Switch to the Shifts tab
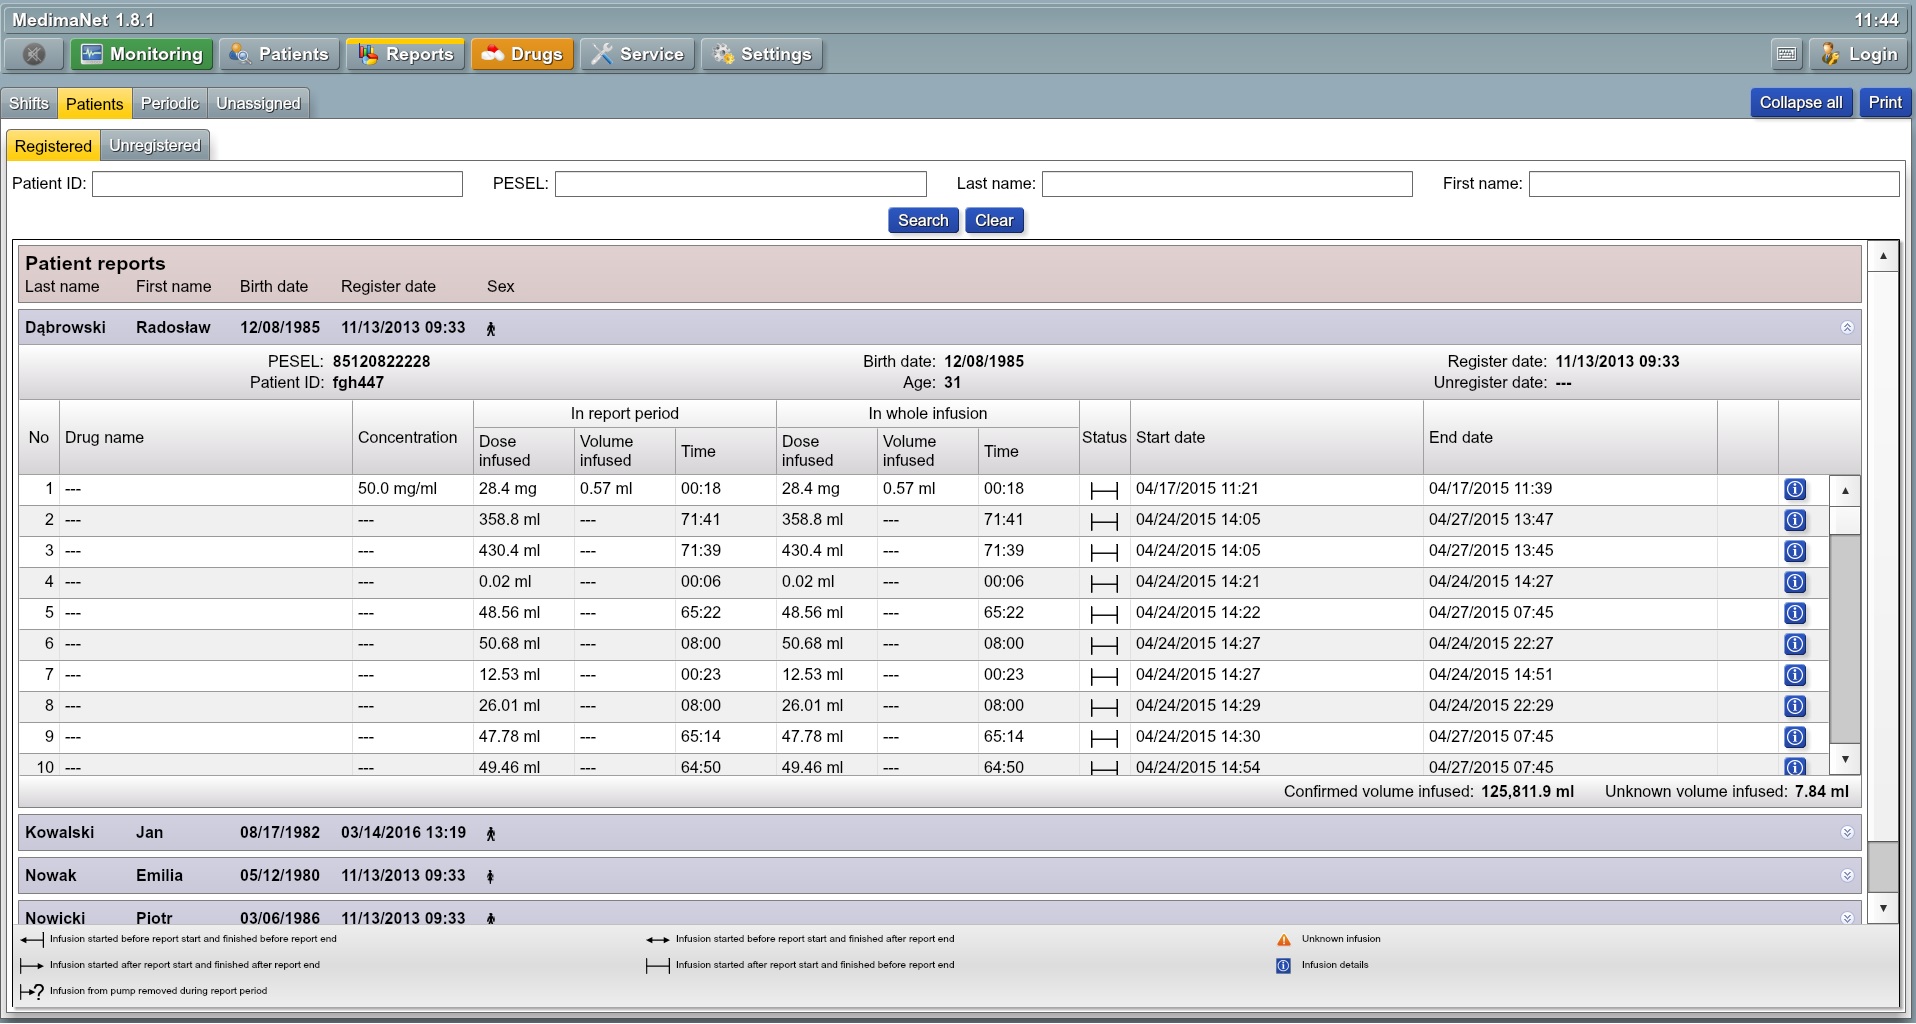Screen dimensions: 1916x1024 tap(29, 103)
